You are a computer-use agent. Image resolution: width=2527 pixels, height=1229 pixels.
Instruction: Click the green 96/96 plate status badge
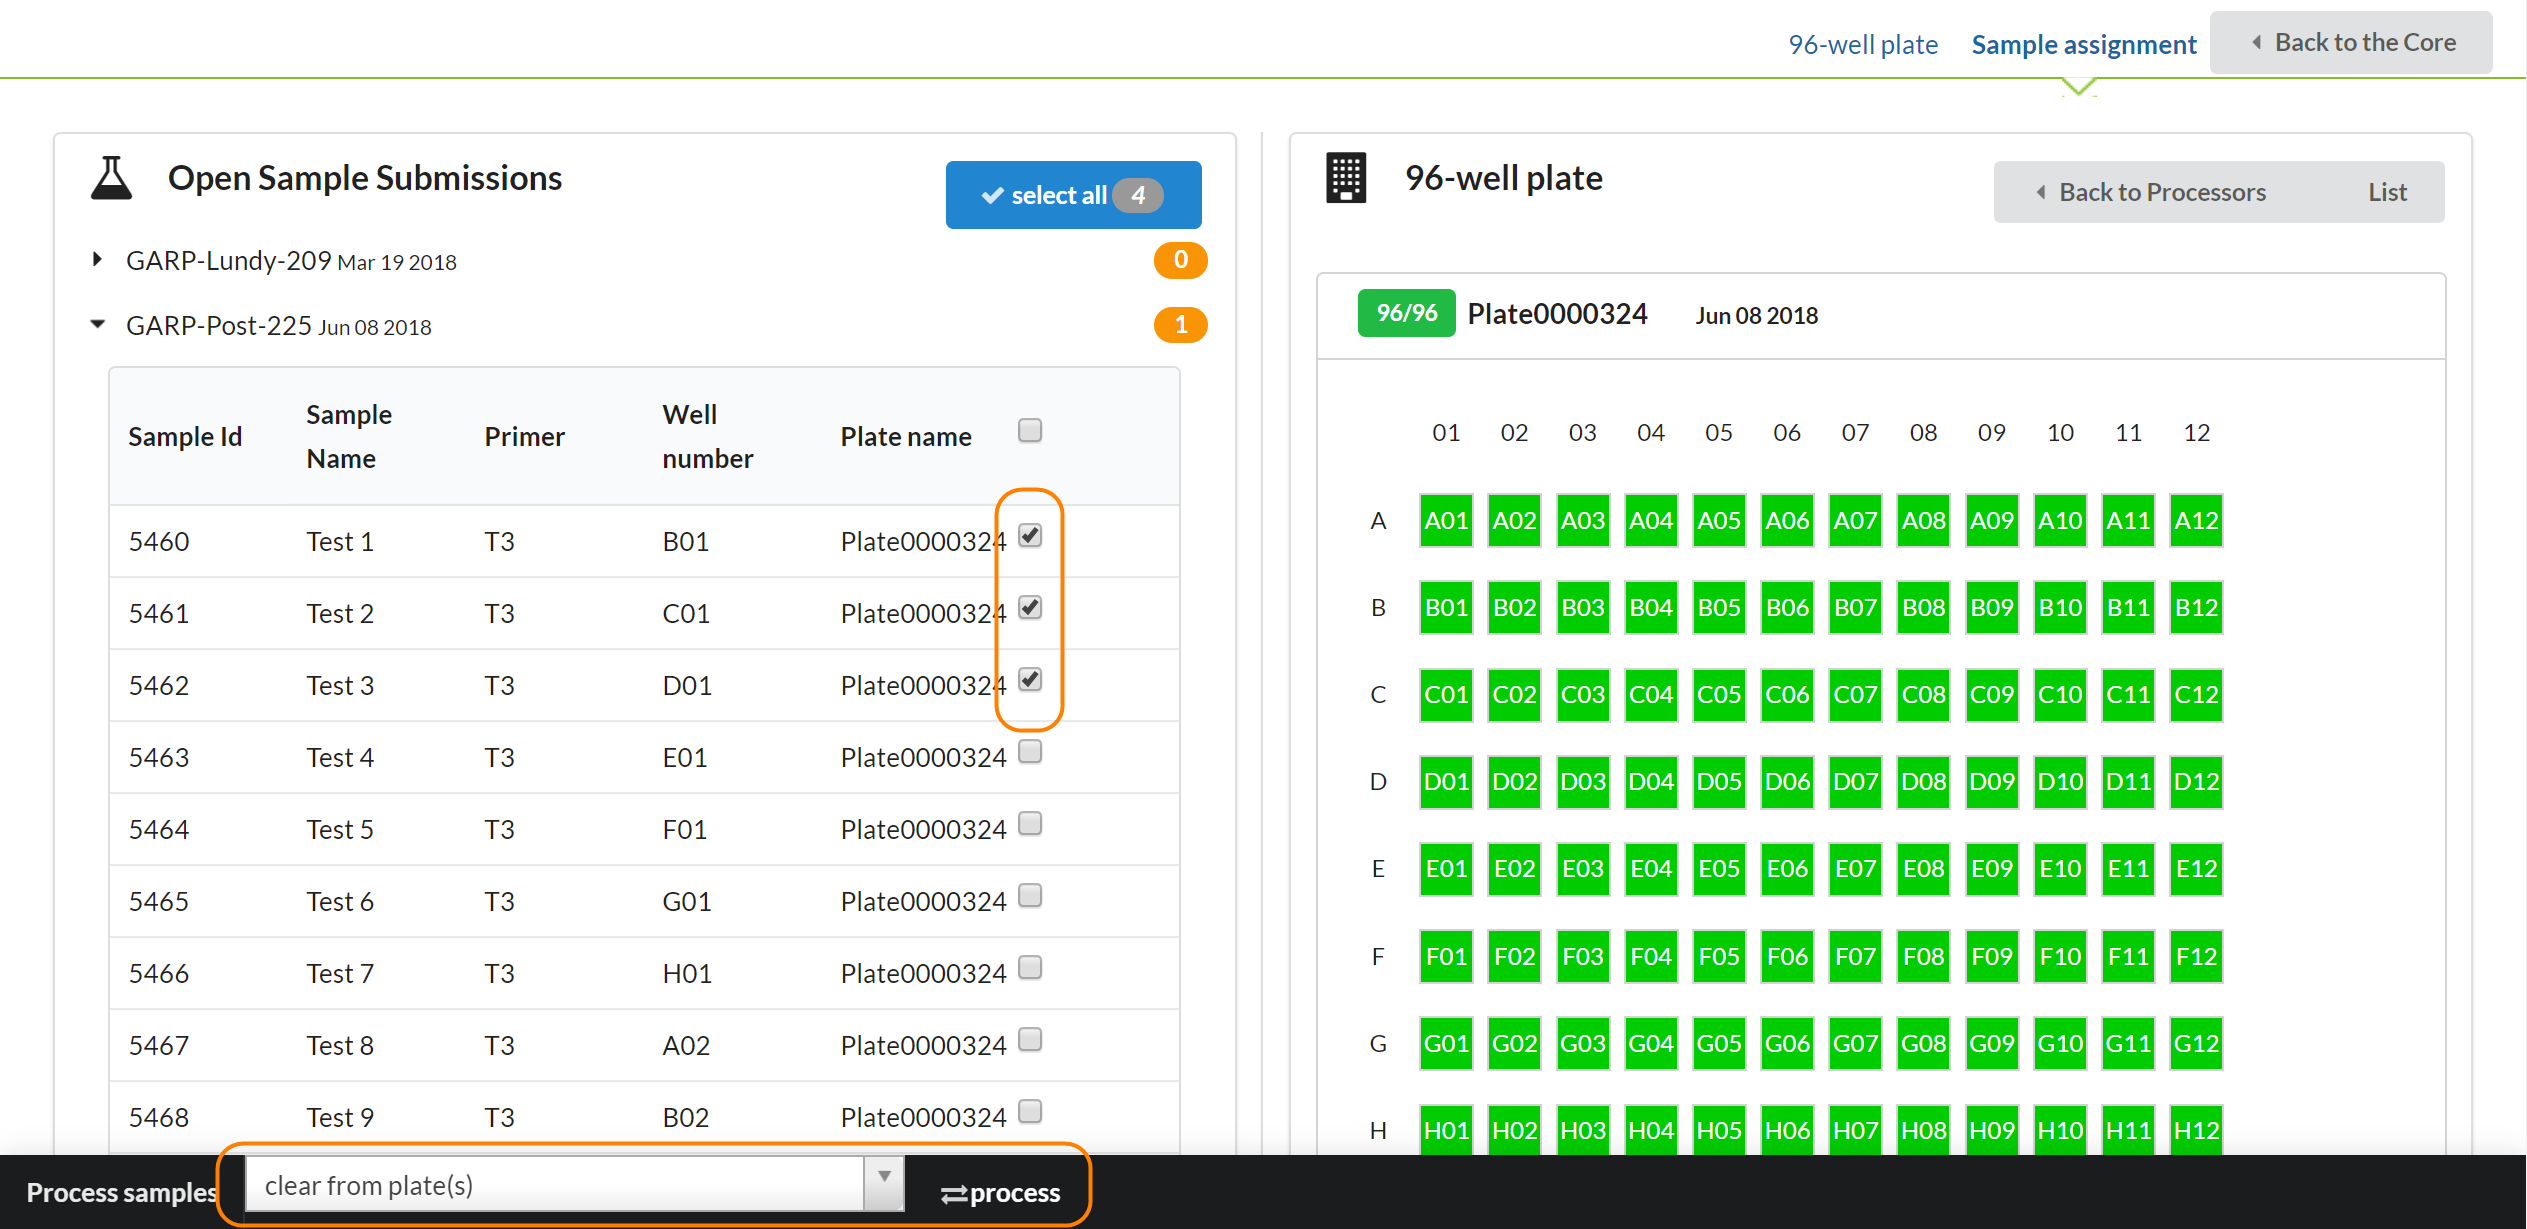1405,314
